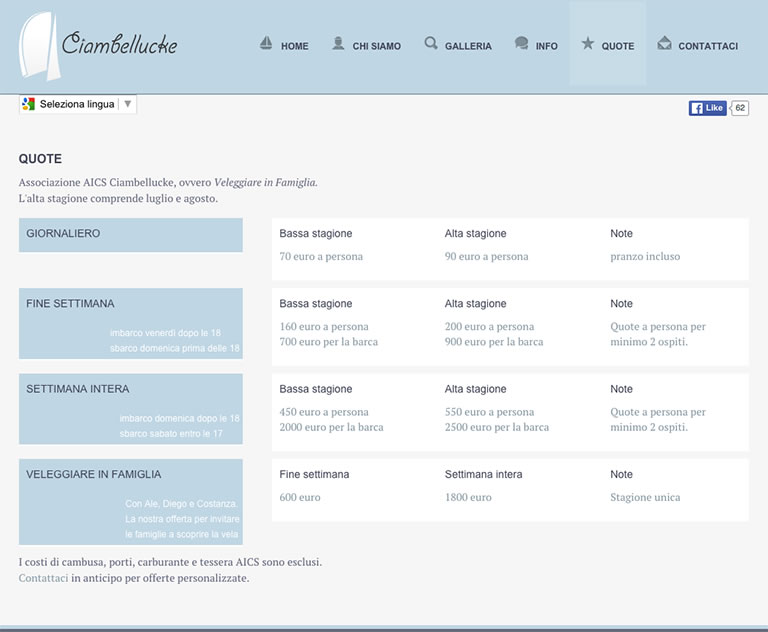Open the GALLERIA menu item
The height and width of the screenshot is (632, 768).
click(x=468, y=46)
